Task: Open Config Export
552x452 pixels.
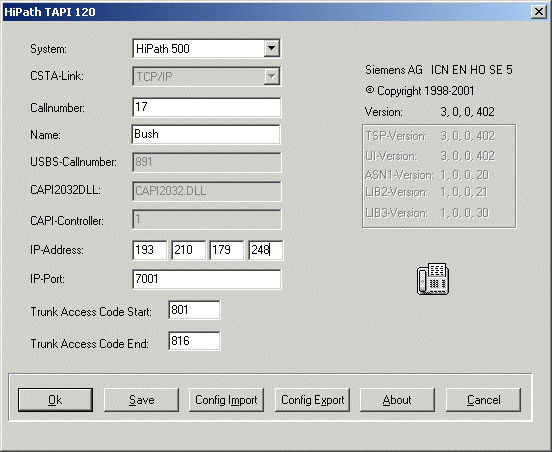Action: point(312,400)
